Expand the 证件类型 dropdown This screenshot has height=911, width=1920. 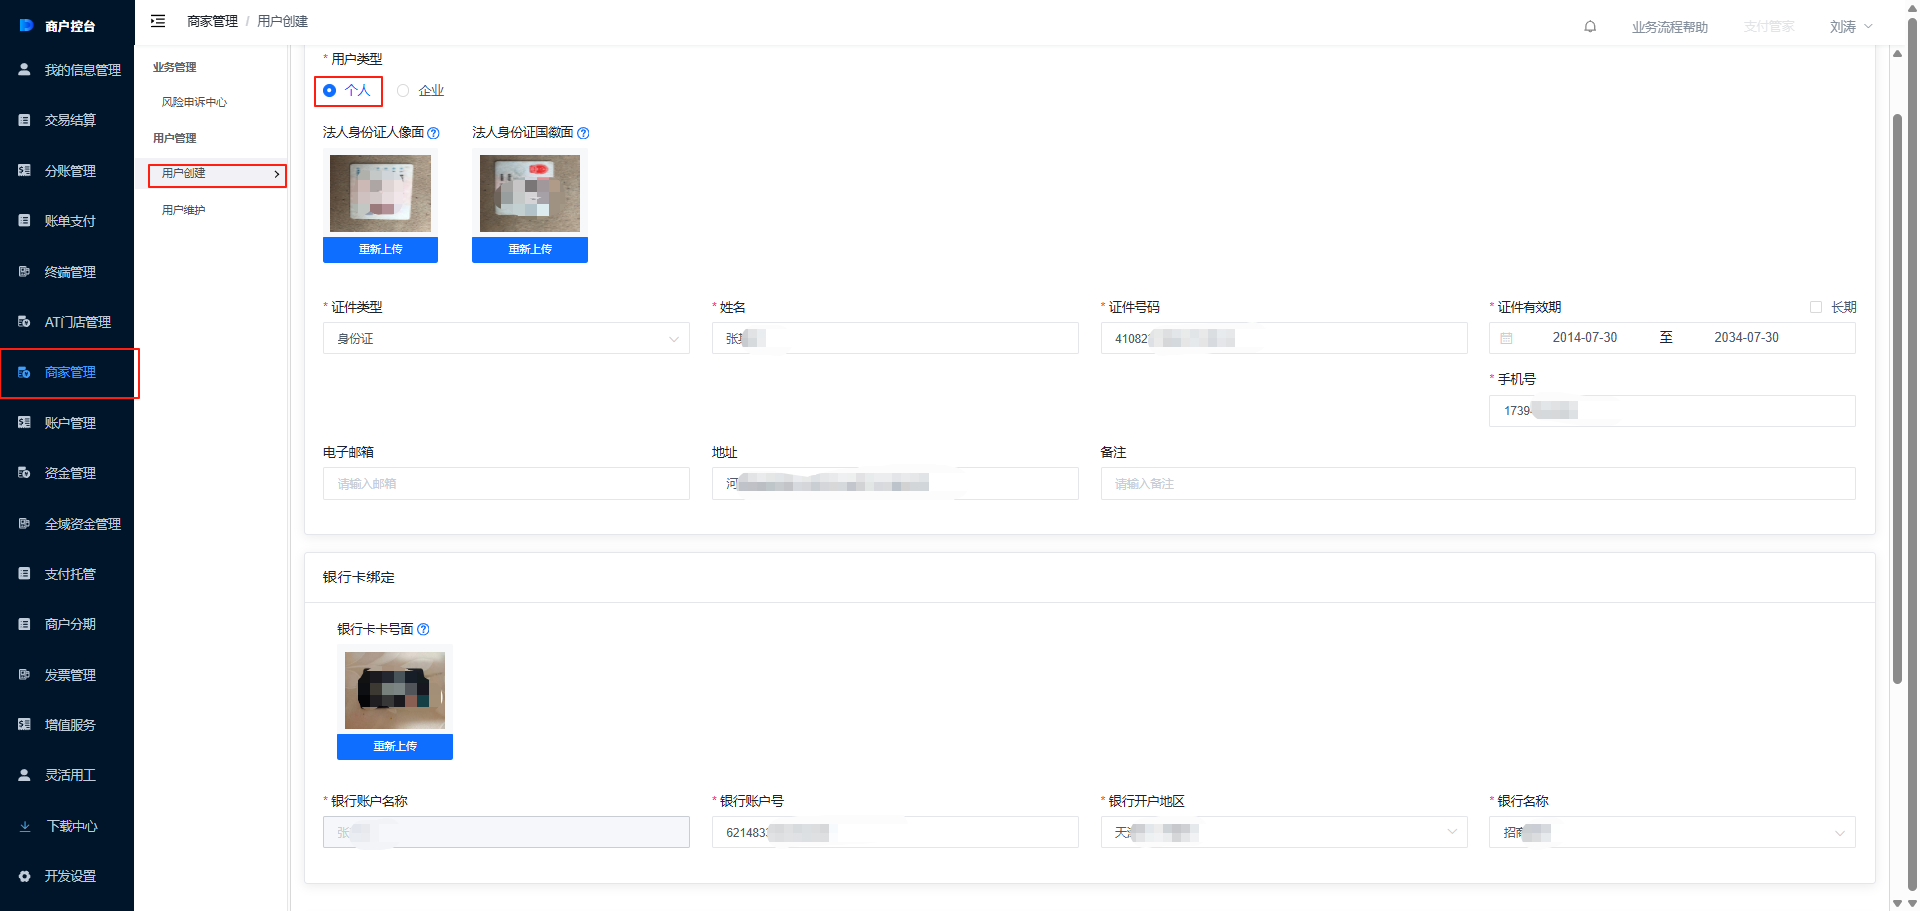(506, 338)
